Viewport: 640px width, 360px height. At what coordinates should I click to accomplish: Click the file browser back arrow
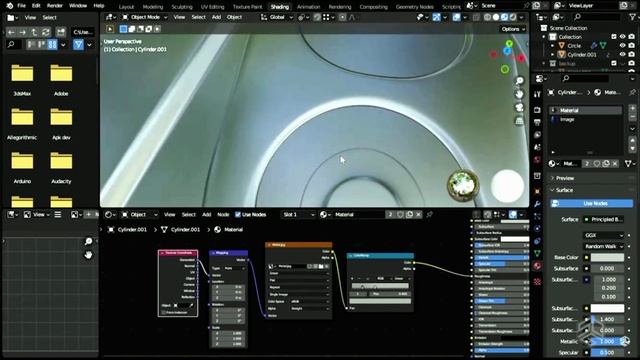11,32
